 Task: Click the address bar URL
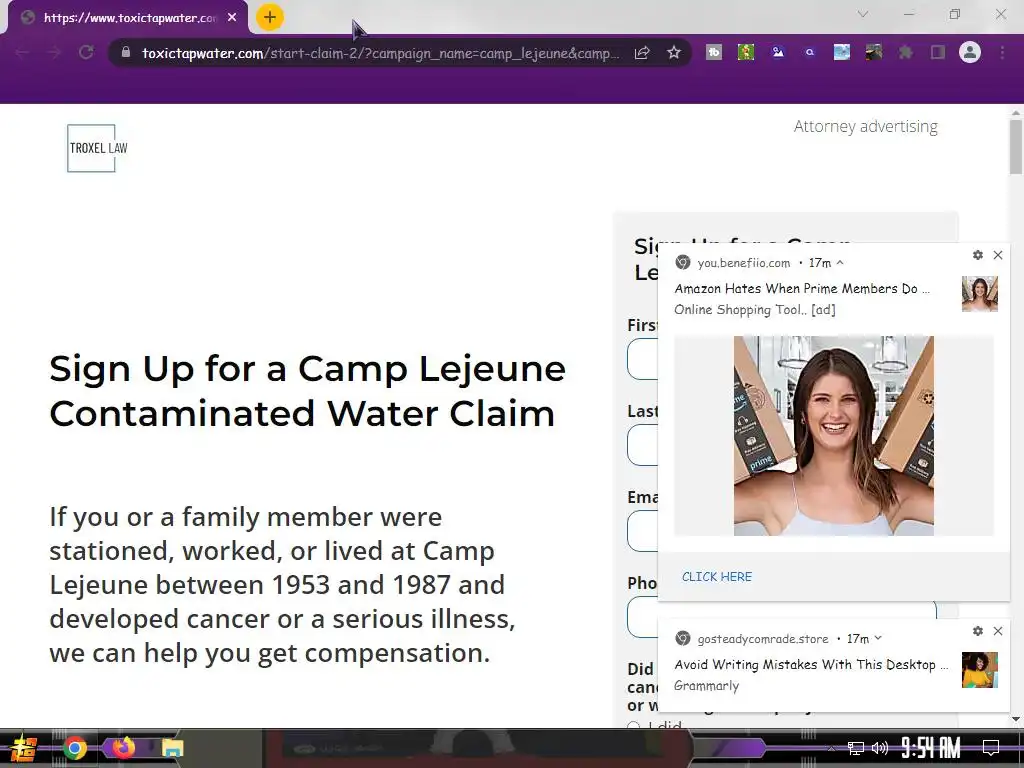pyautogui.click(x=381, y=53)
